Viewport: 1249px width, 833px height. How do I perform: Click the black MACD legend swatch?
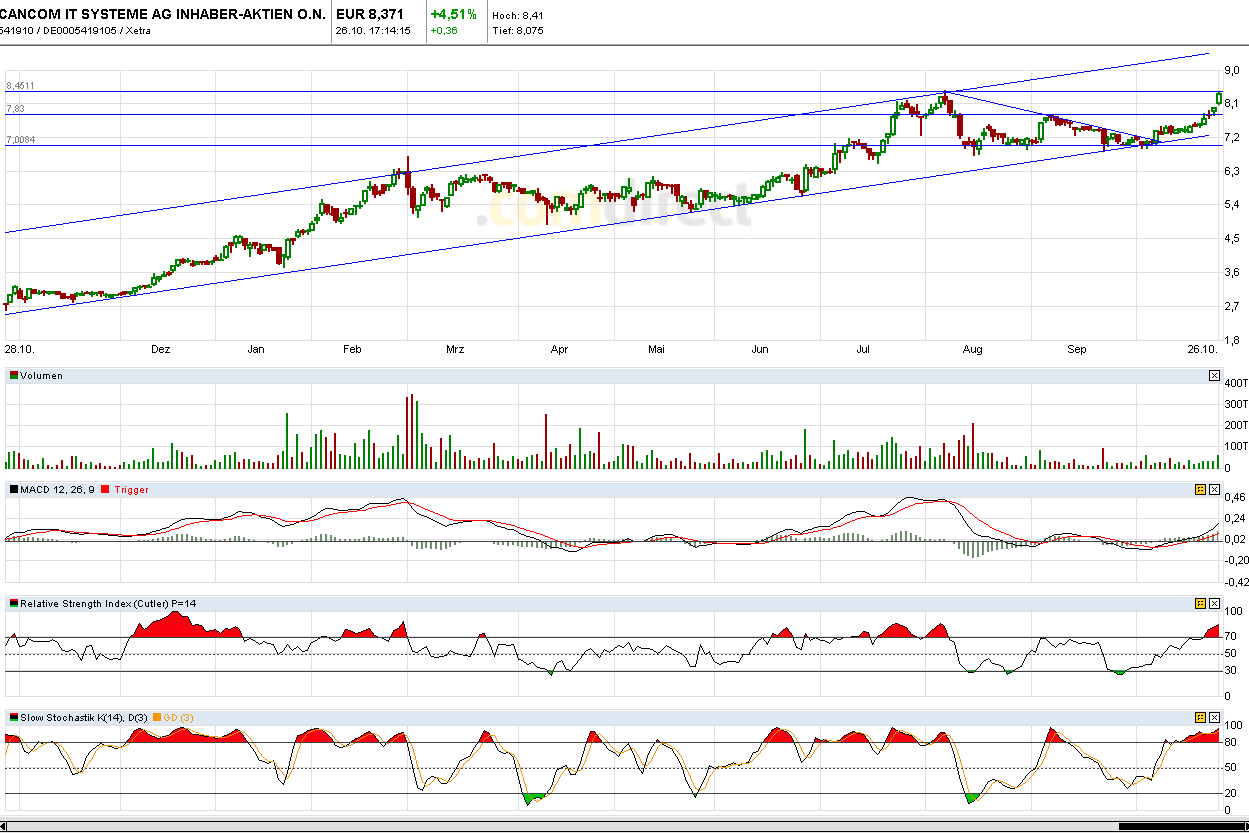click(x=14, y=489)
